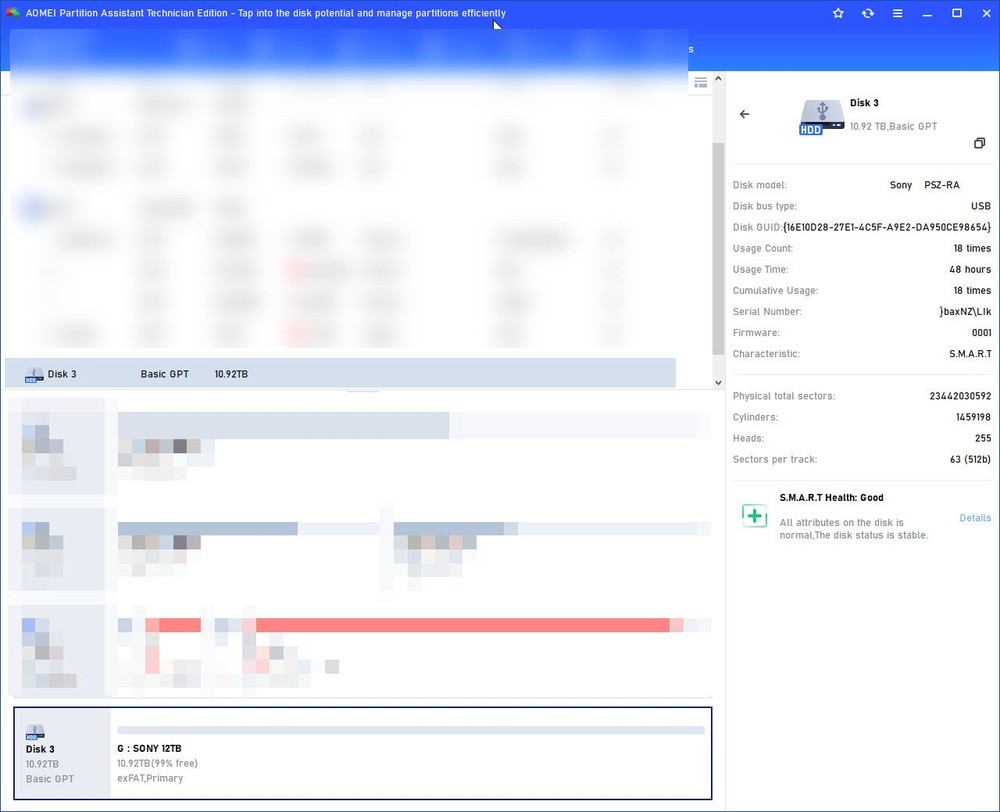This screenshot has height=812, width=1000.
Task: Open the S.M.A.R.T Details link
Action: [975, 518]
